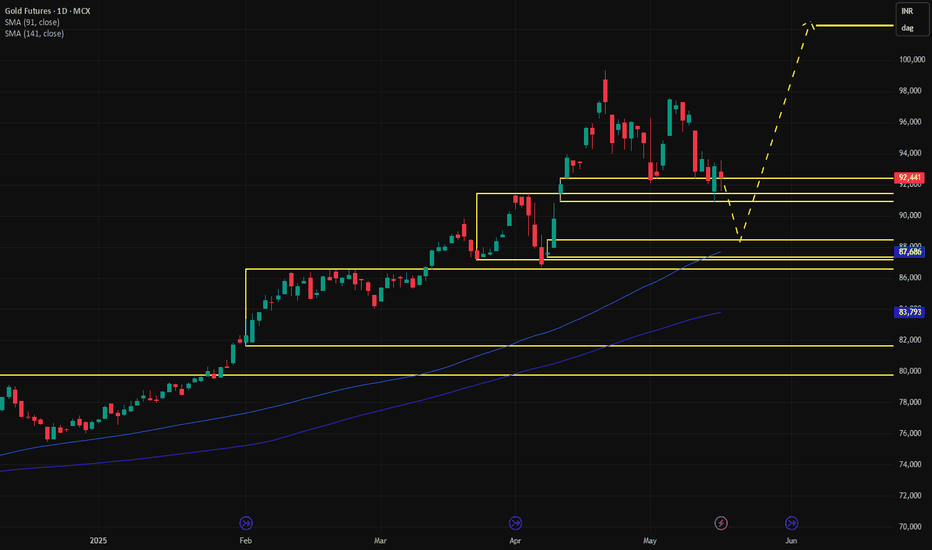Click the 74,000 price axis label
This screenshot has width=932, height=550.
[x=911, y=464]
